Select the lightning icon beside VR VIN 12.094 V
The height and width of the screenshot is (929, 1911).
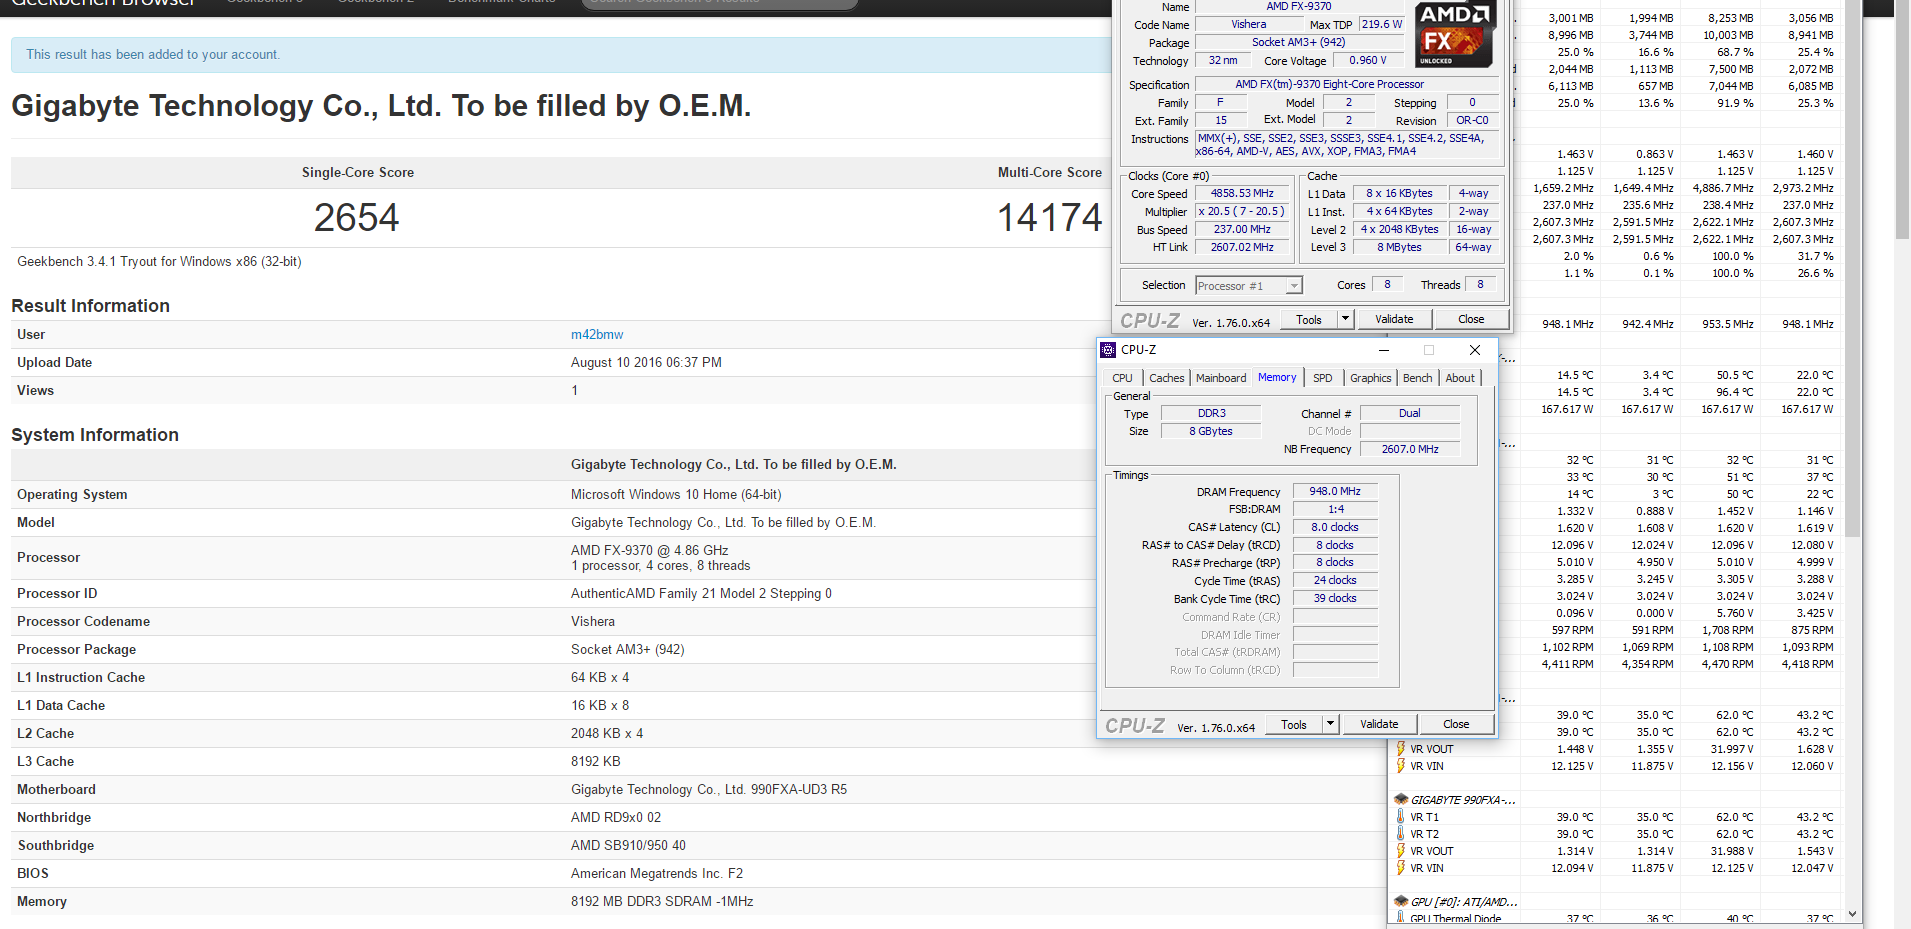(x=1401, y=868)
